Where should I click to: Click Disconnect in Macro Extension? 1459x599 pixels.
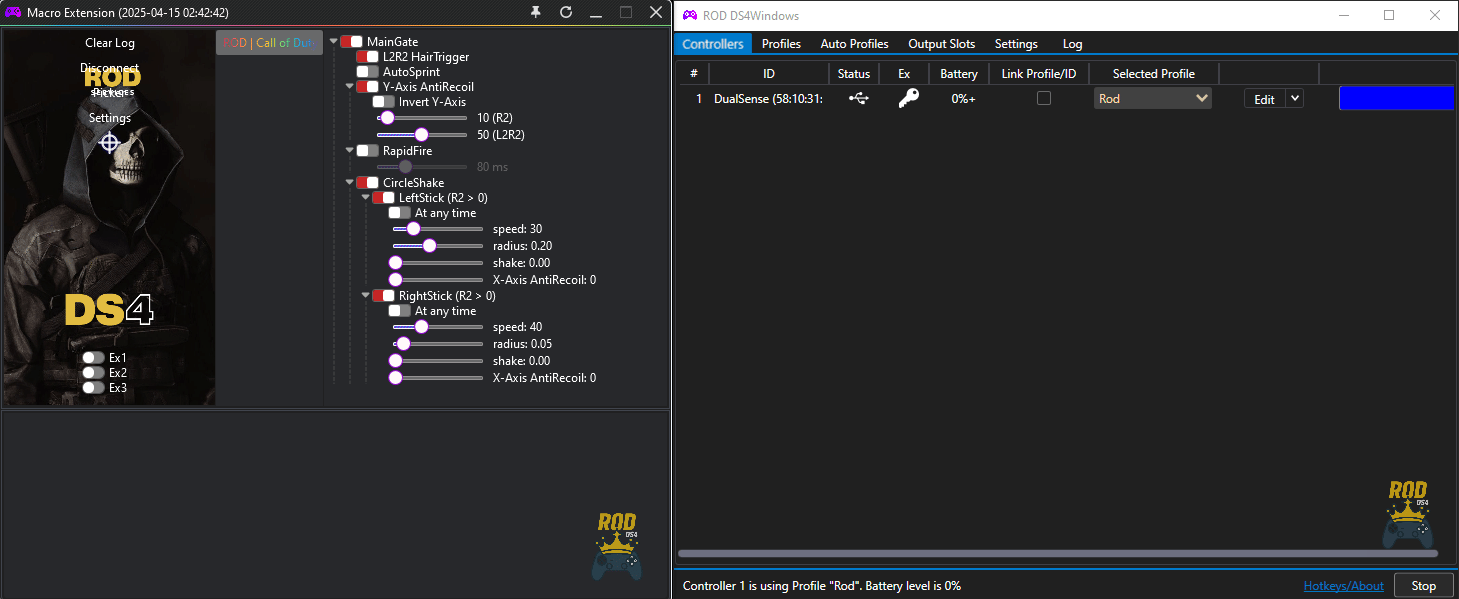point(110,68)
